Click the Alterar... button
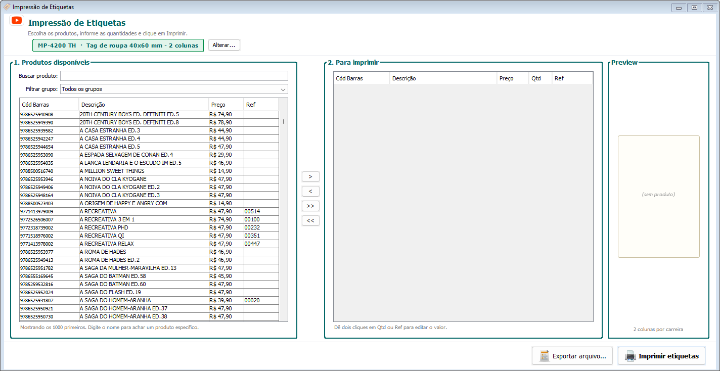This screenshot has height=371, width=720. pos(224,45)
